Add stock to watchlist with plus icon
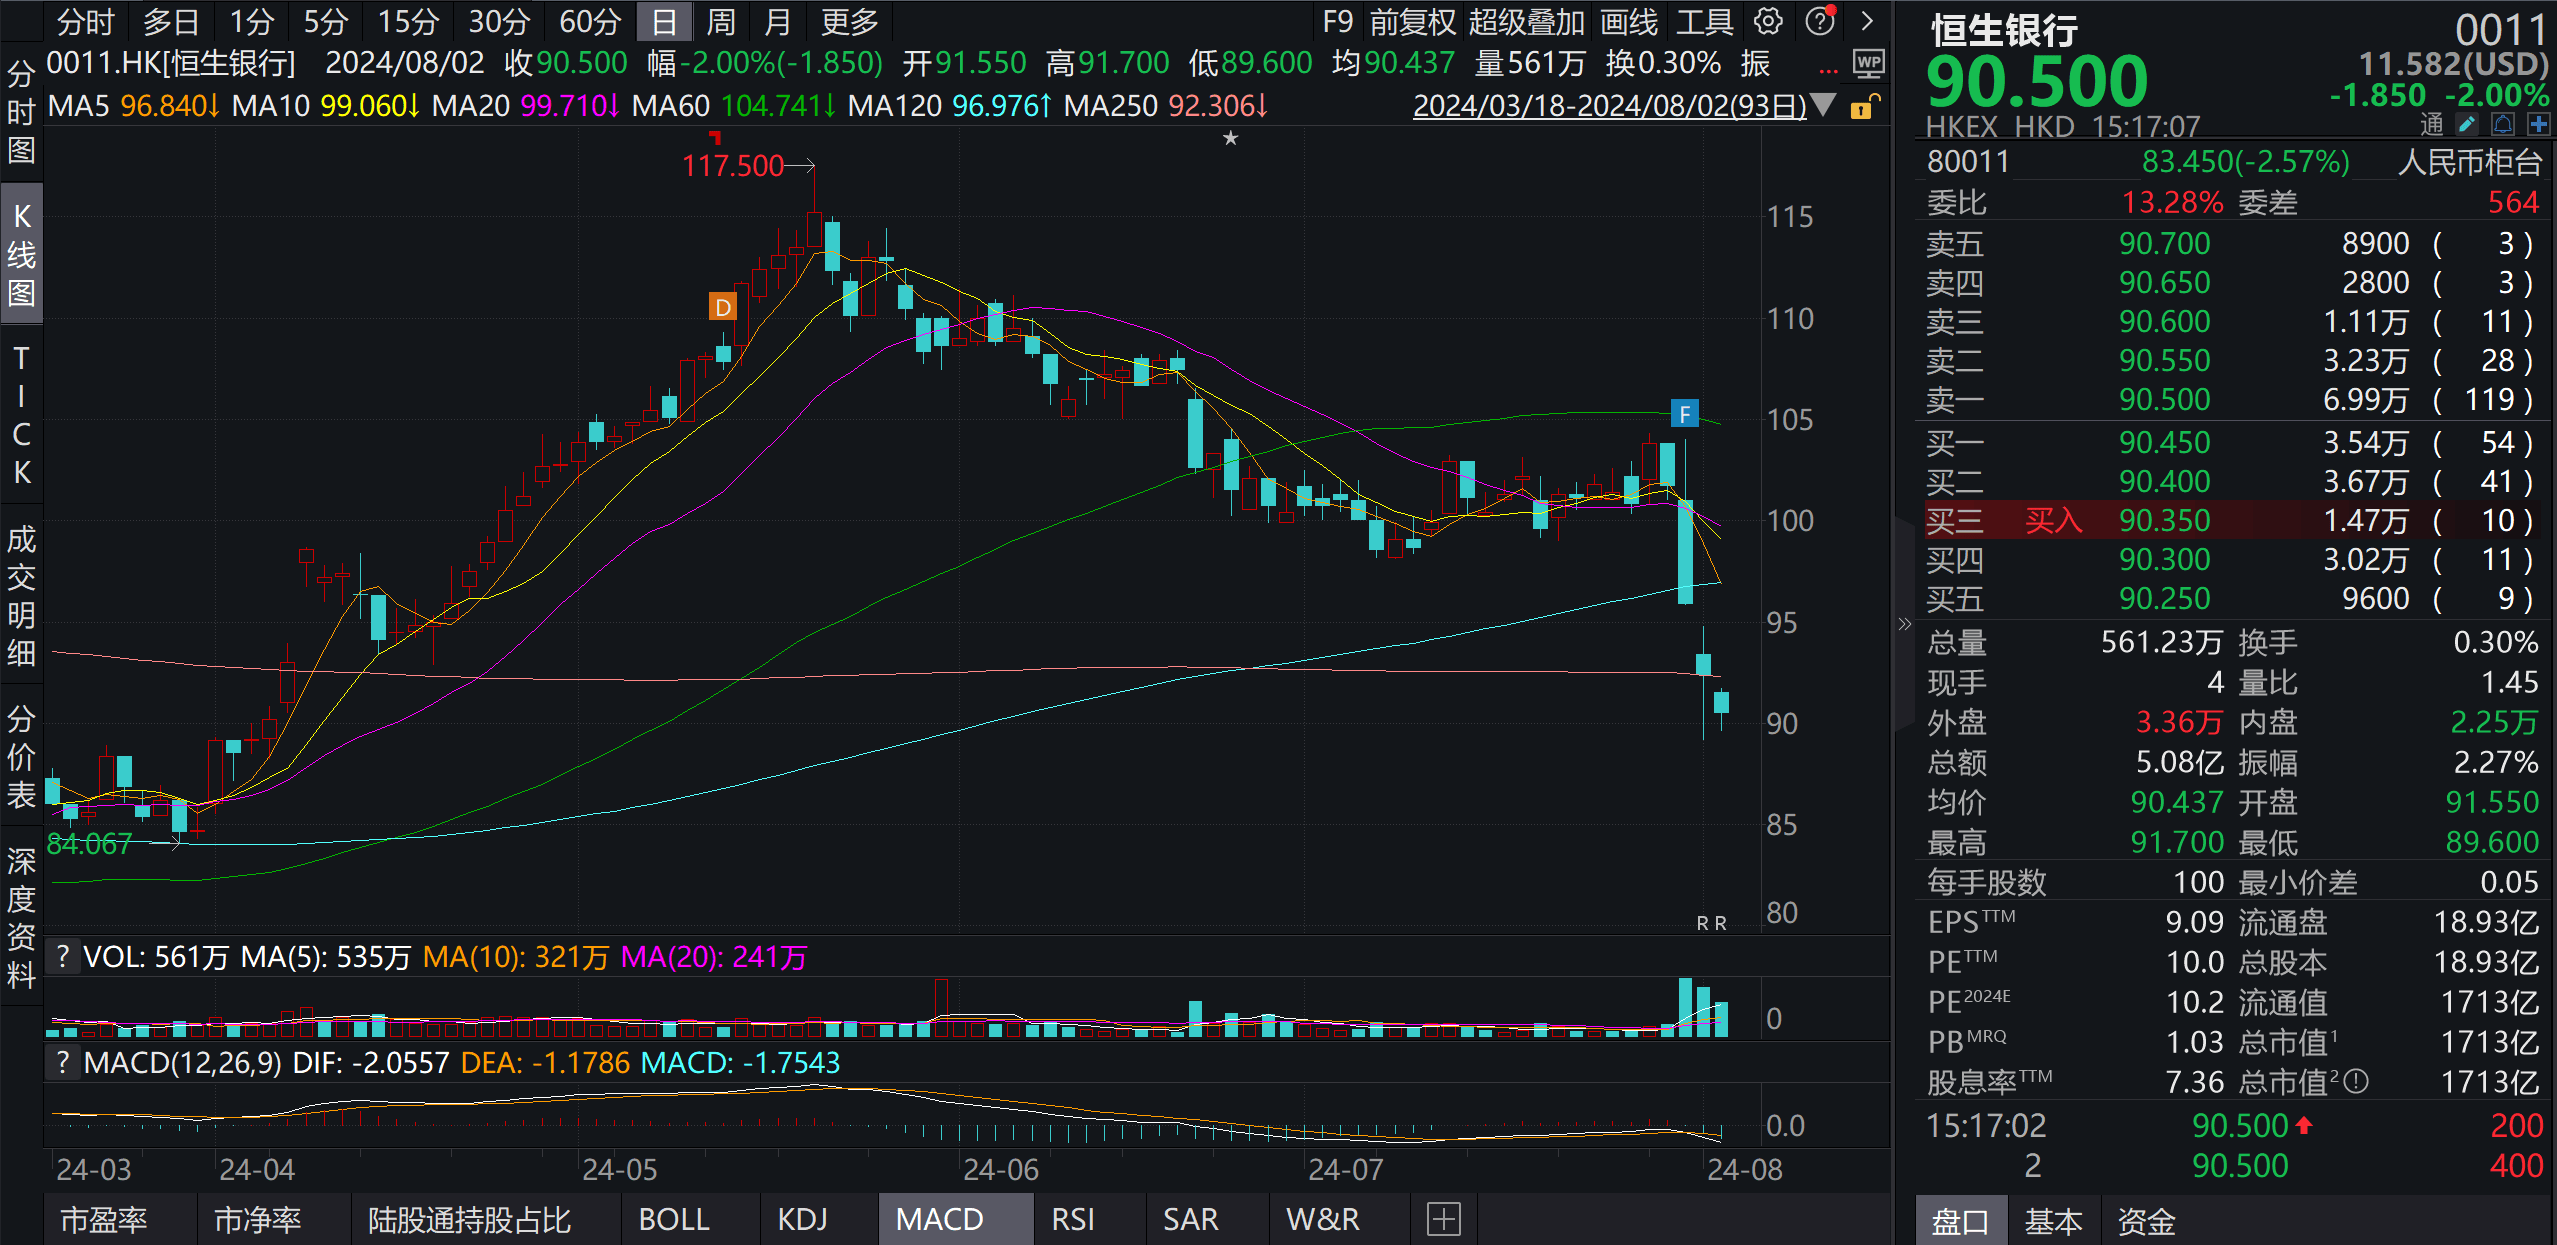Viewport: 2557px width, 1245px height. (2538, 124)
